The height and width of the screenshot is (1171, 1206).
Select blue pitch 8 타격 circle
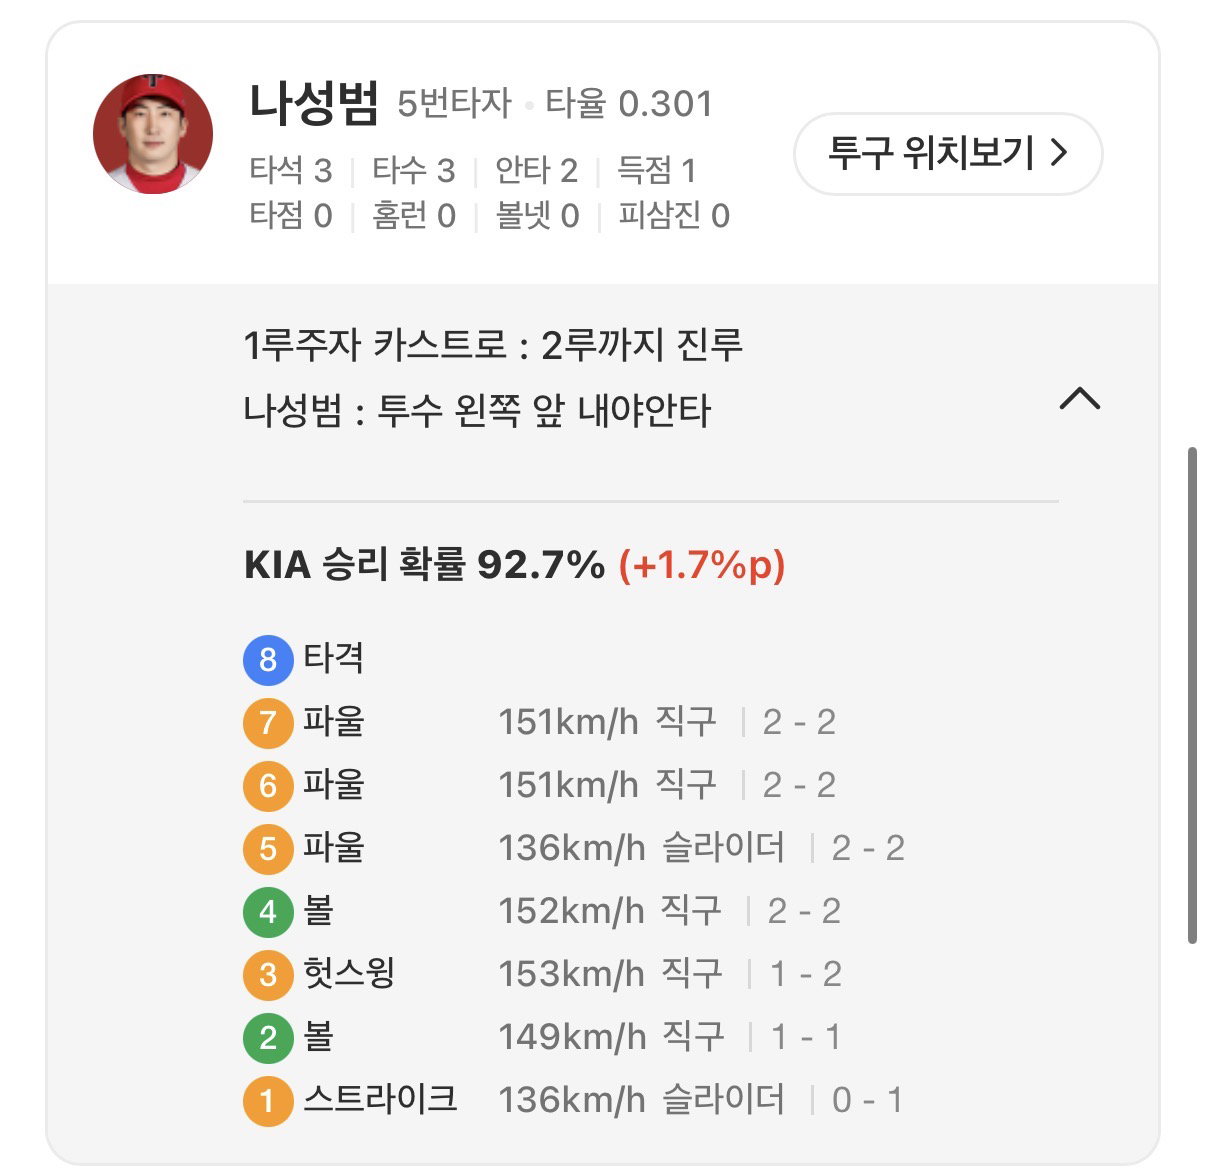tap(268, 659)
